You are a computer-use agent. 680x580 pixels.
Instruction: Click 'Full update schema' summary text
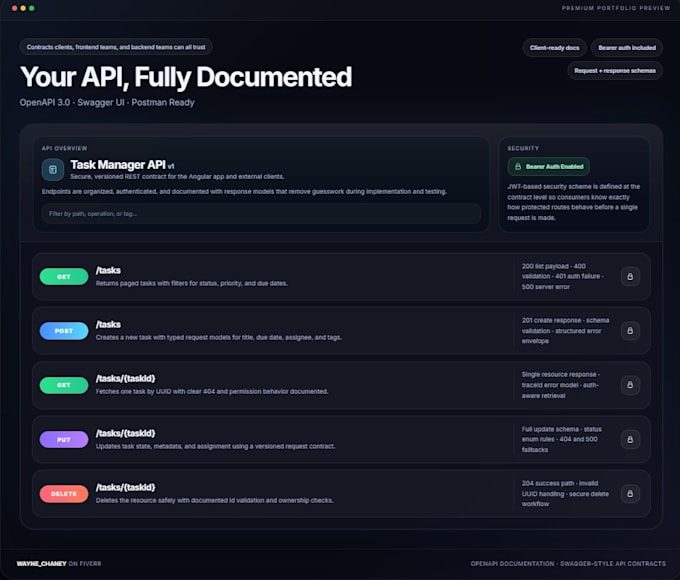562,439
